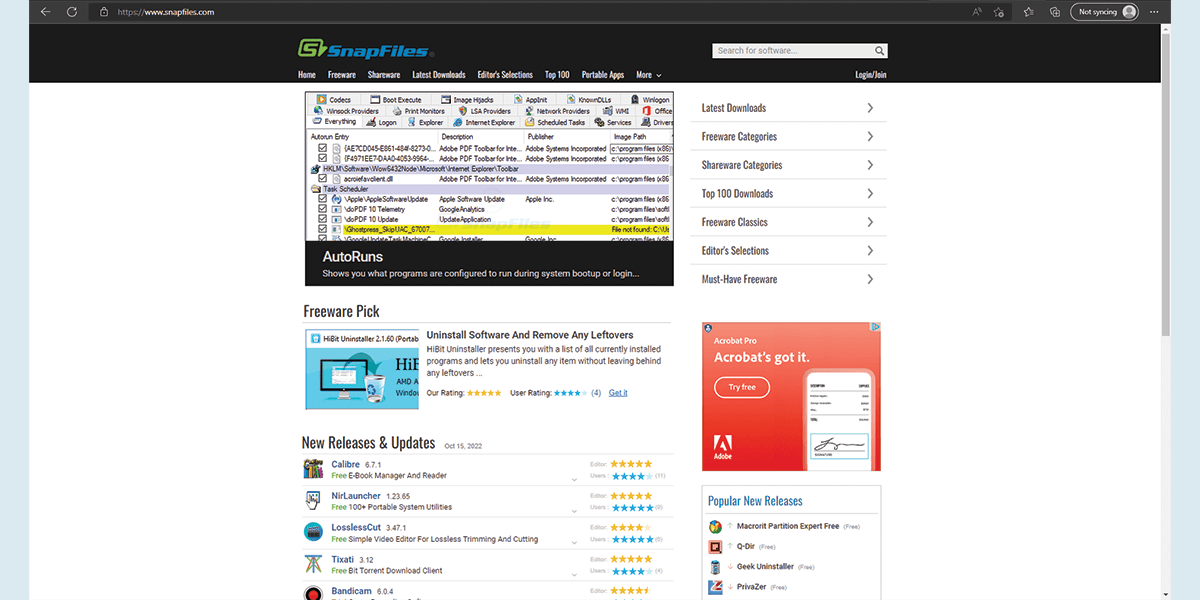This screenshot has width=1200, height=600.
Task: Click the Try free button in ad
Action: click(742, 387)
